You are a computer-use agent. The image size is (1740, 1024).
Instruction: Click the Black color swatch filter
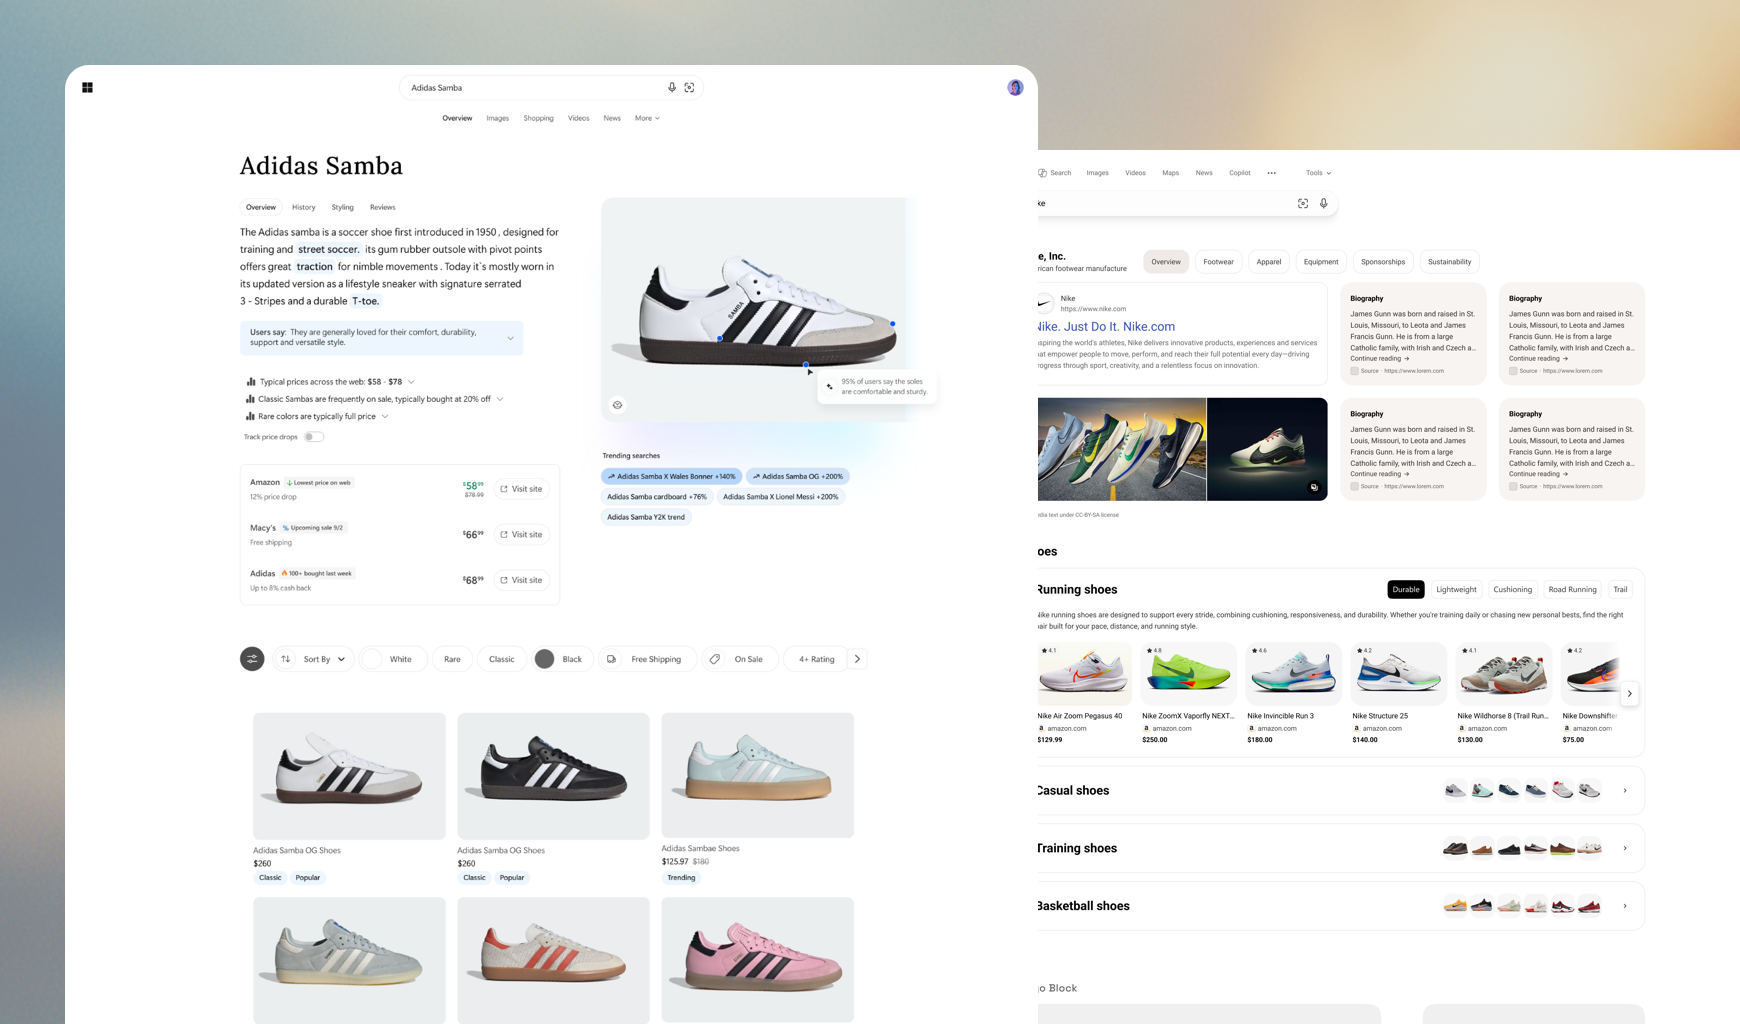point(544,659)
